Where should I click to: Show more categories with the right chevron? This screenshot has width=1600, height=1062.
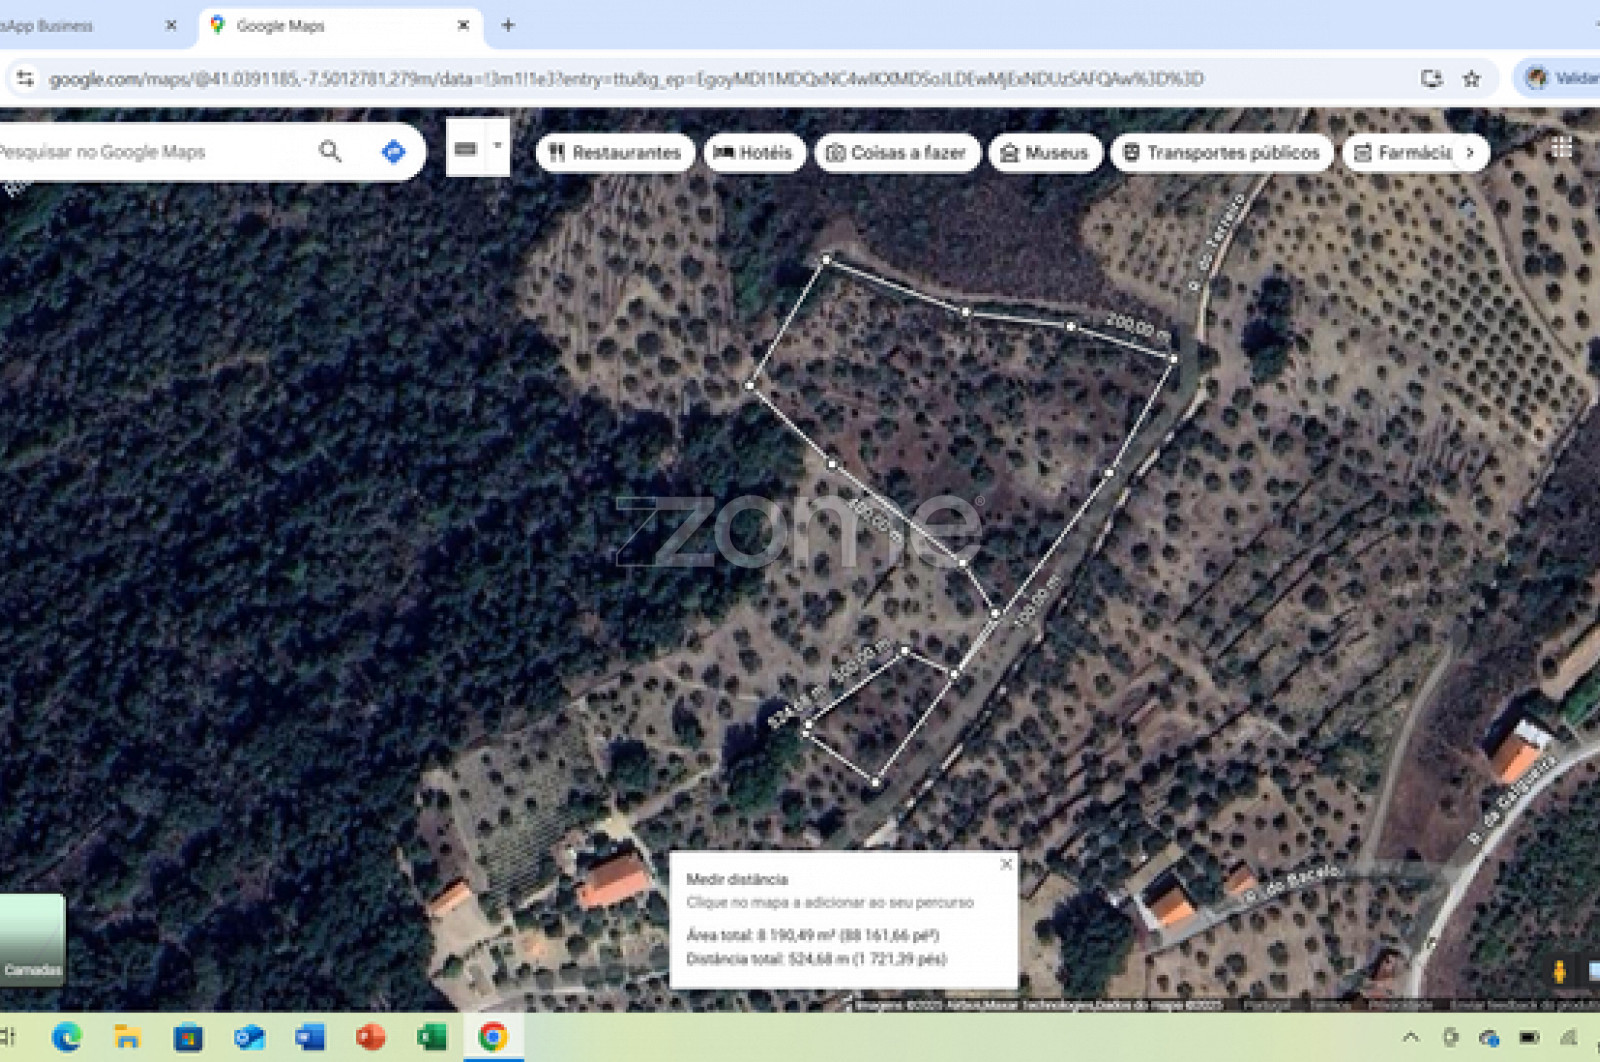[1470, 152]
